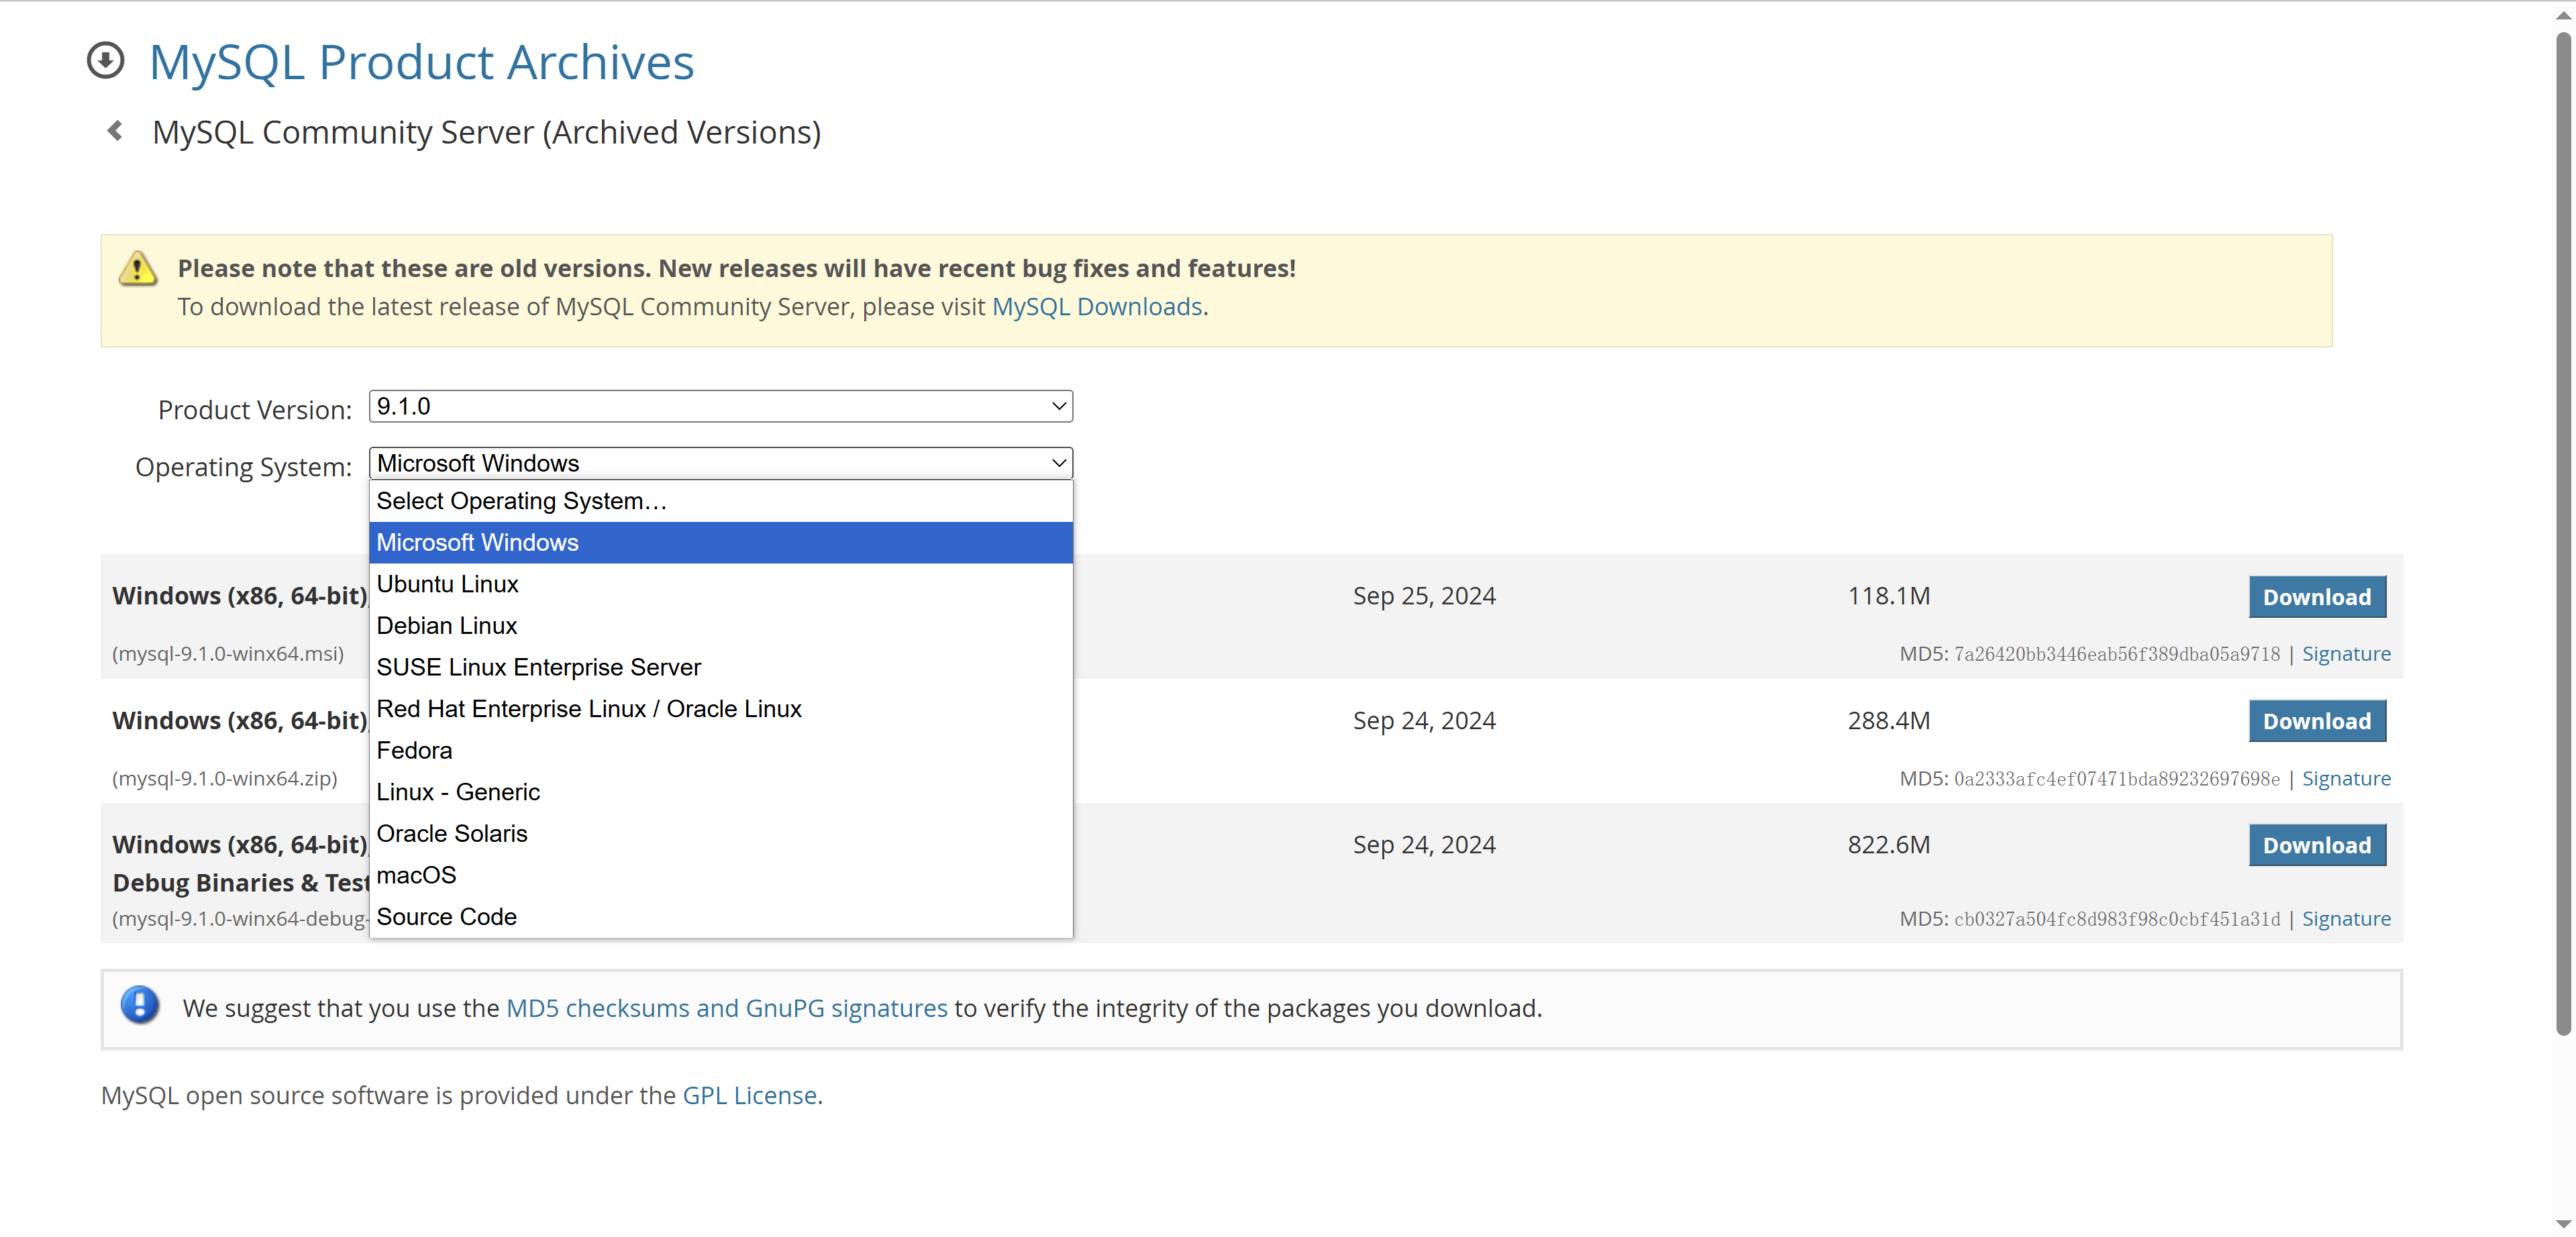2576x1237 pixels.
Task: Click the back chevron beside Community Server
Action: point(116,132)
